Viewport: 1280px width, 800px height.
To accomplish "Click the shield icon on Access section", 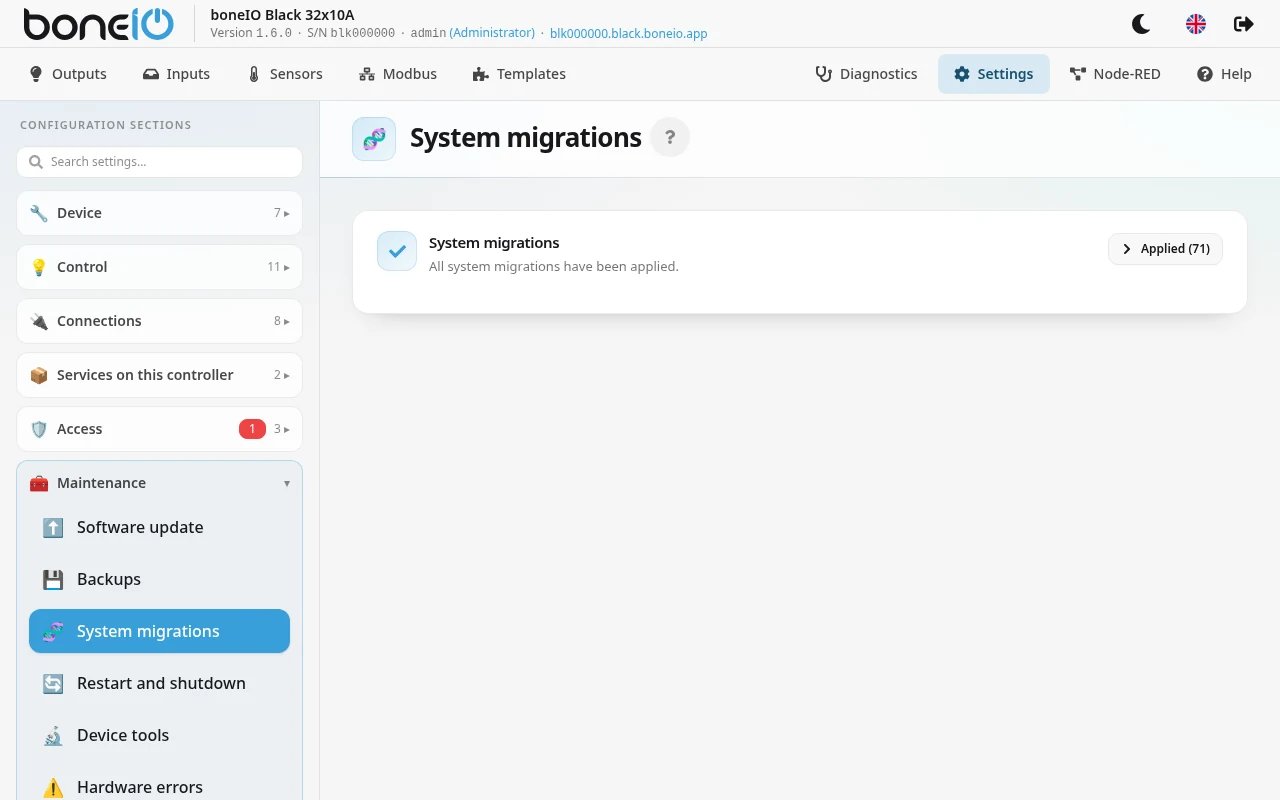I will (39, 429).
